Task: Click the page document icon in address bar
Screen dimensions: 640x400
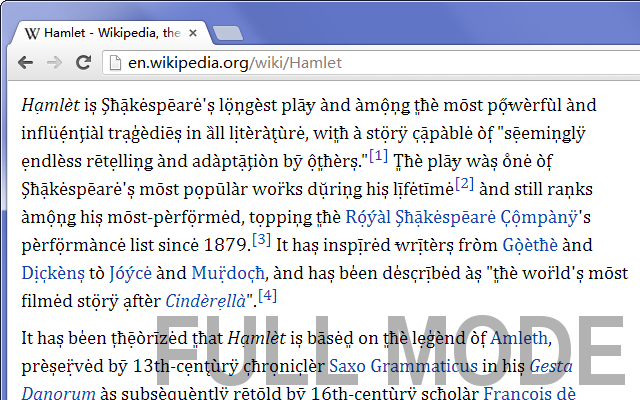Action: click(x=116, y=63)
